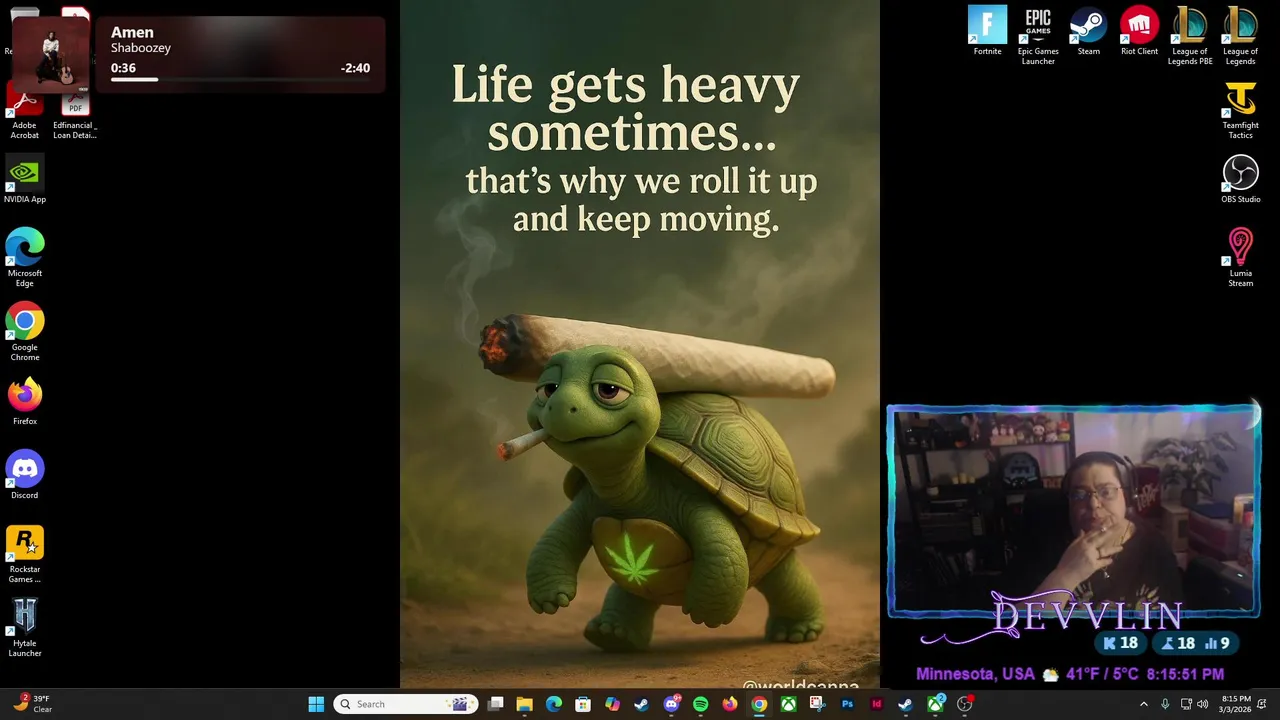Viewport: 1280px width, 720px height.
Task: Open Discord from the taskbar
Action: click(x=671, y=704)
